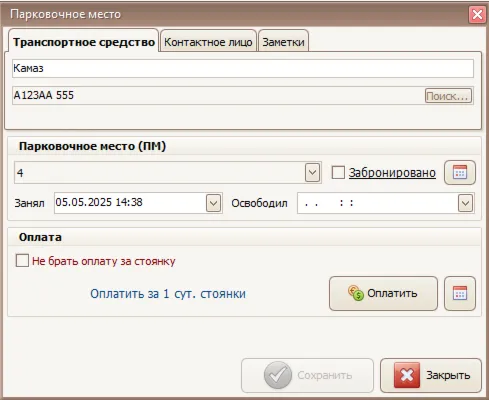Switch to the Заметки tab

coord(283,42)
